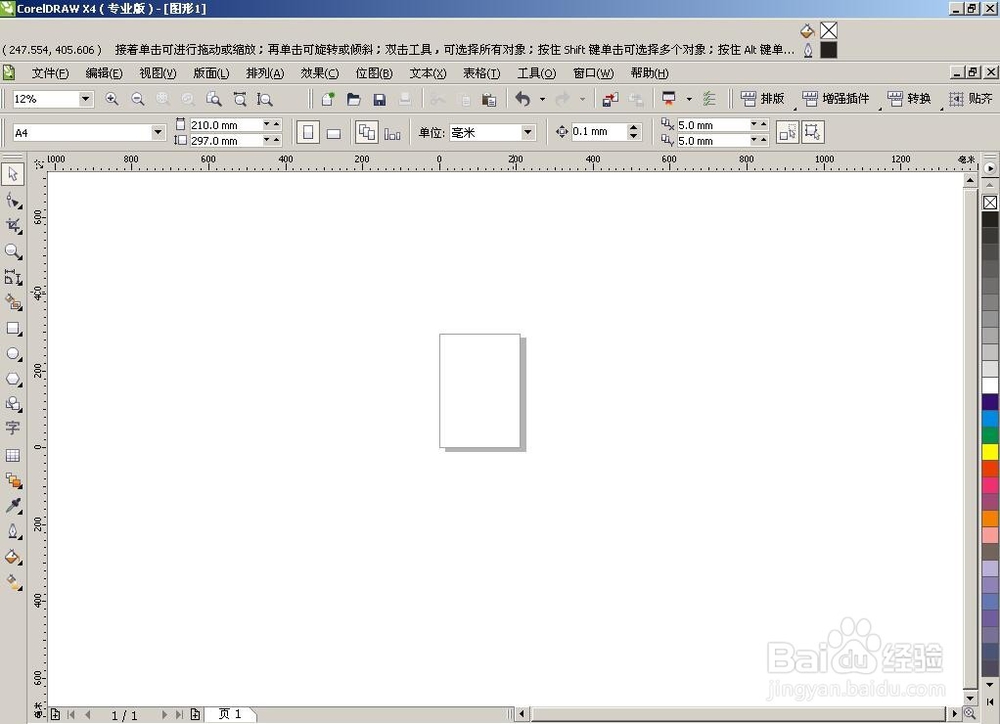The height and width of the screenshot is (724, 1000).
Task: Click the no-color X swatch in palette
Action: (990, 203)
